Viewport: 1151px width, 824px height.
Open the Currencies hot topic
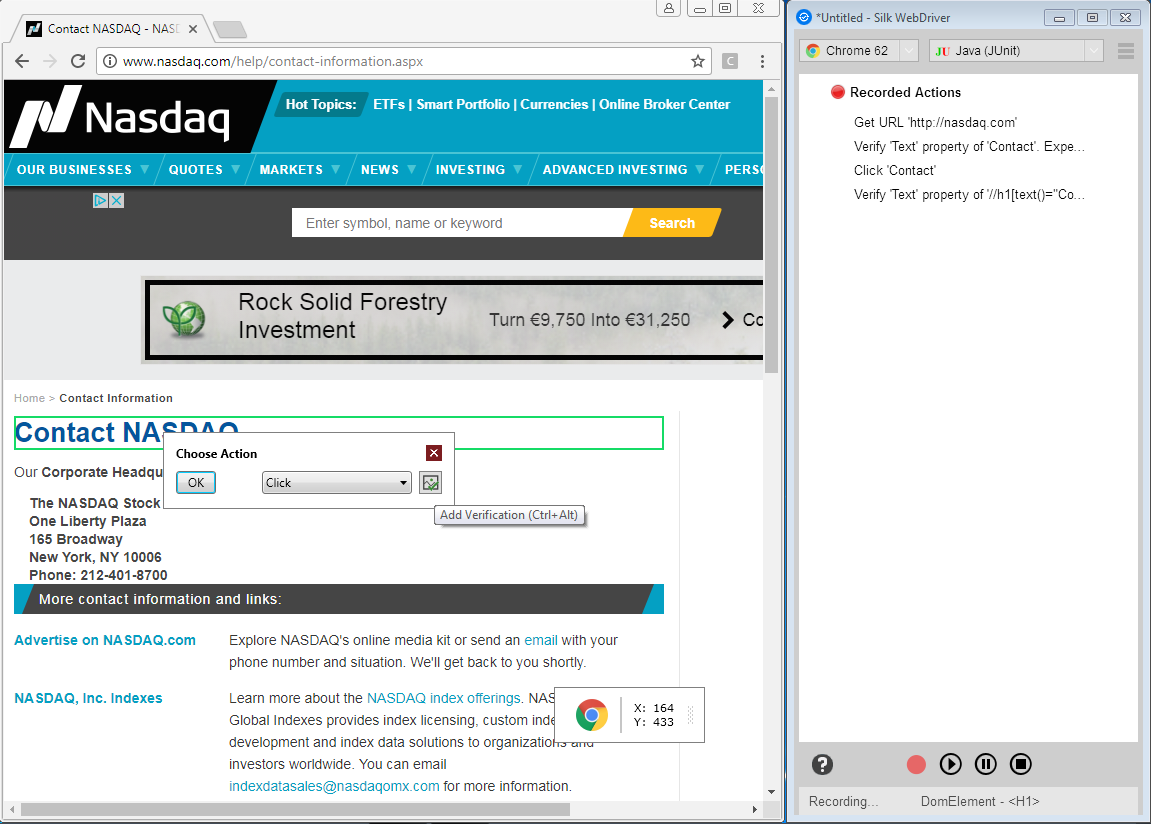pyautogui.click(x=554, y=104)
